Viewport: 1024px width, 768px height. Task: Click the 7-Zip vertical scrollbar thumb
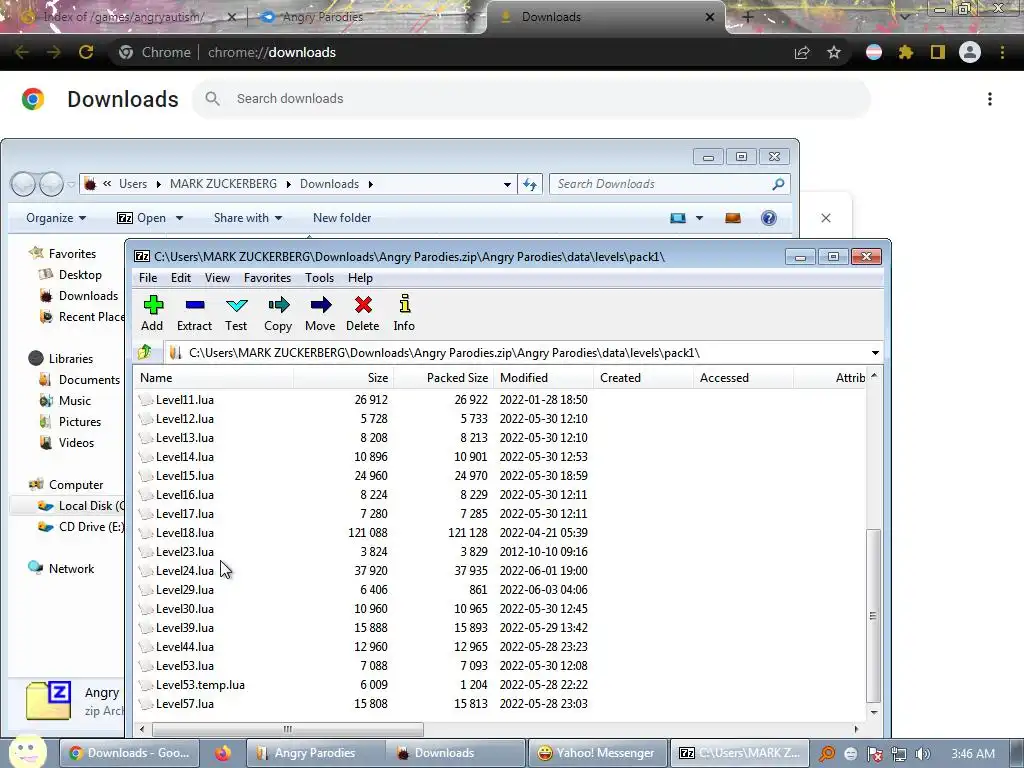tap(873, 615)
